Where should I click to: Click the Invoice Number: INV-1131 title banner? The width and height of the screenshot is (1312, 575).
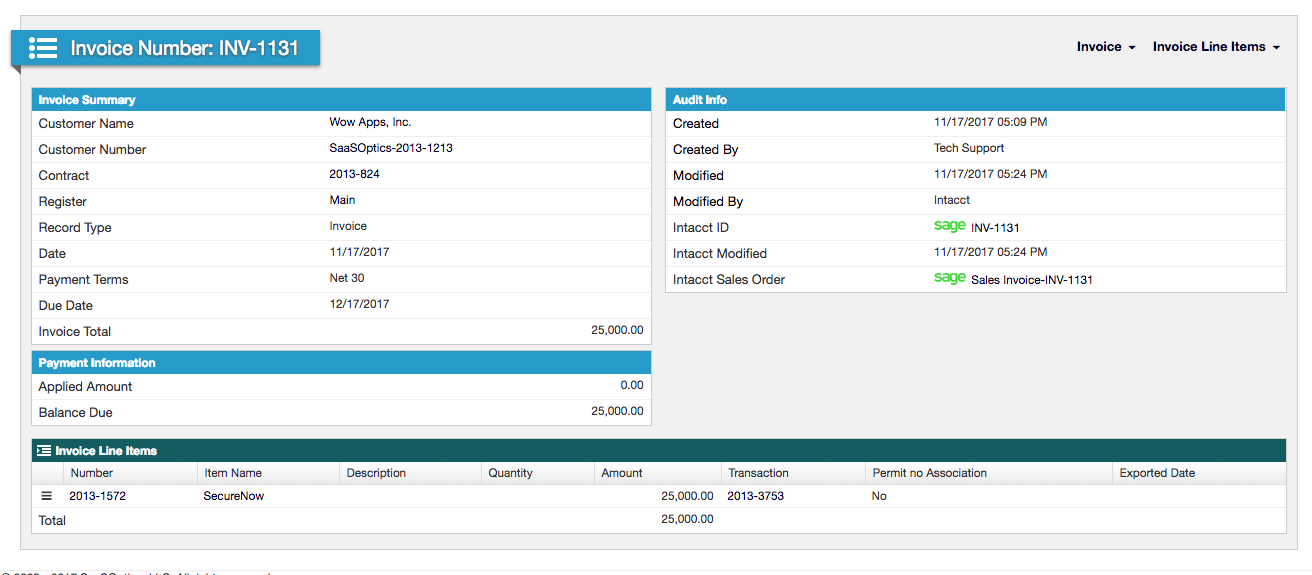[166, 47]
